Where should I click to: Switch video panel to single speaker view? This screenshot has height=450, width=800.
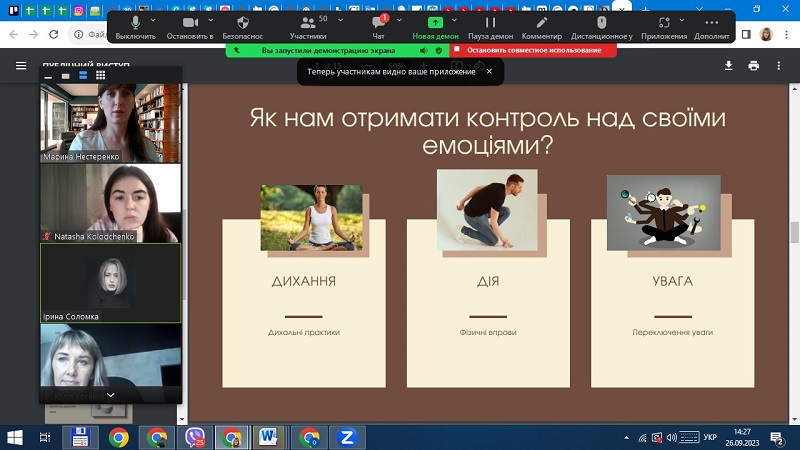pyautogui.click(x=65, y=76)
